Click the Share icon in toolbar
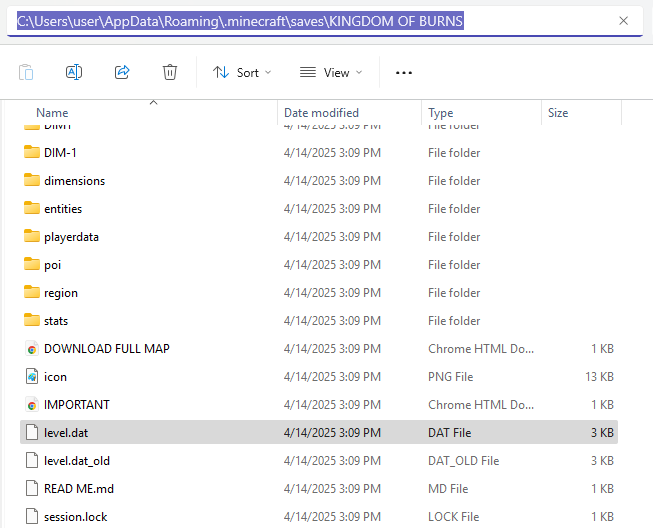Screen dimensions: 653x532 (122, 72)
